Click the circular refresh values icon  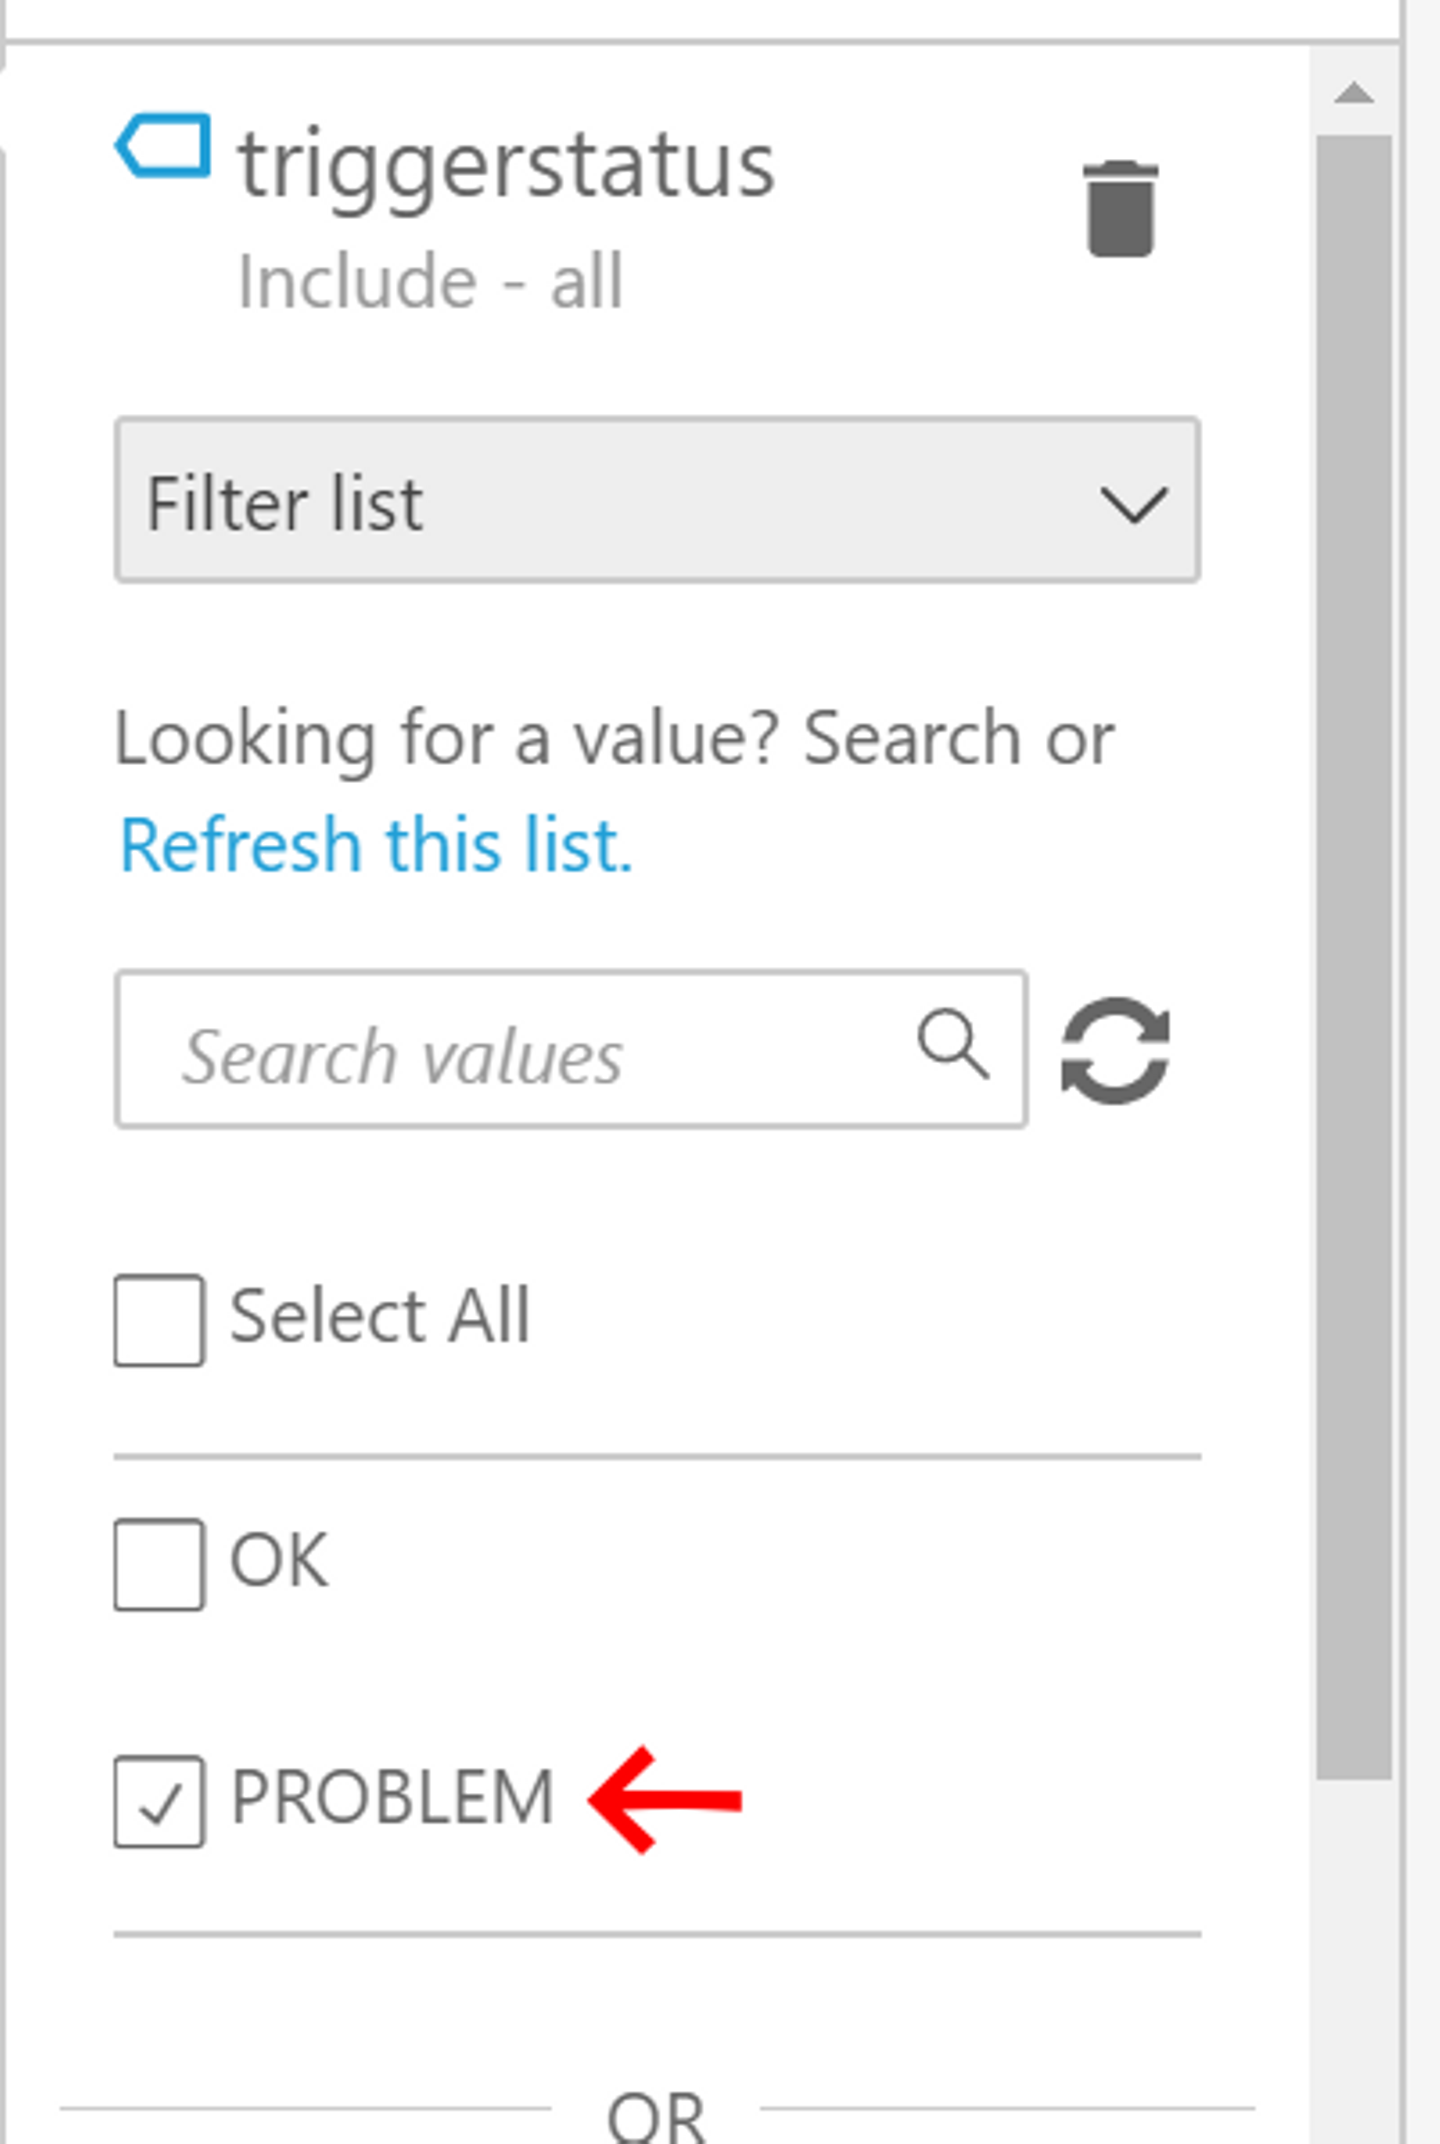click(x=1115, y=1050)
